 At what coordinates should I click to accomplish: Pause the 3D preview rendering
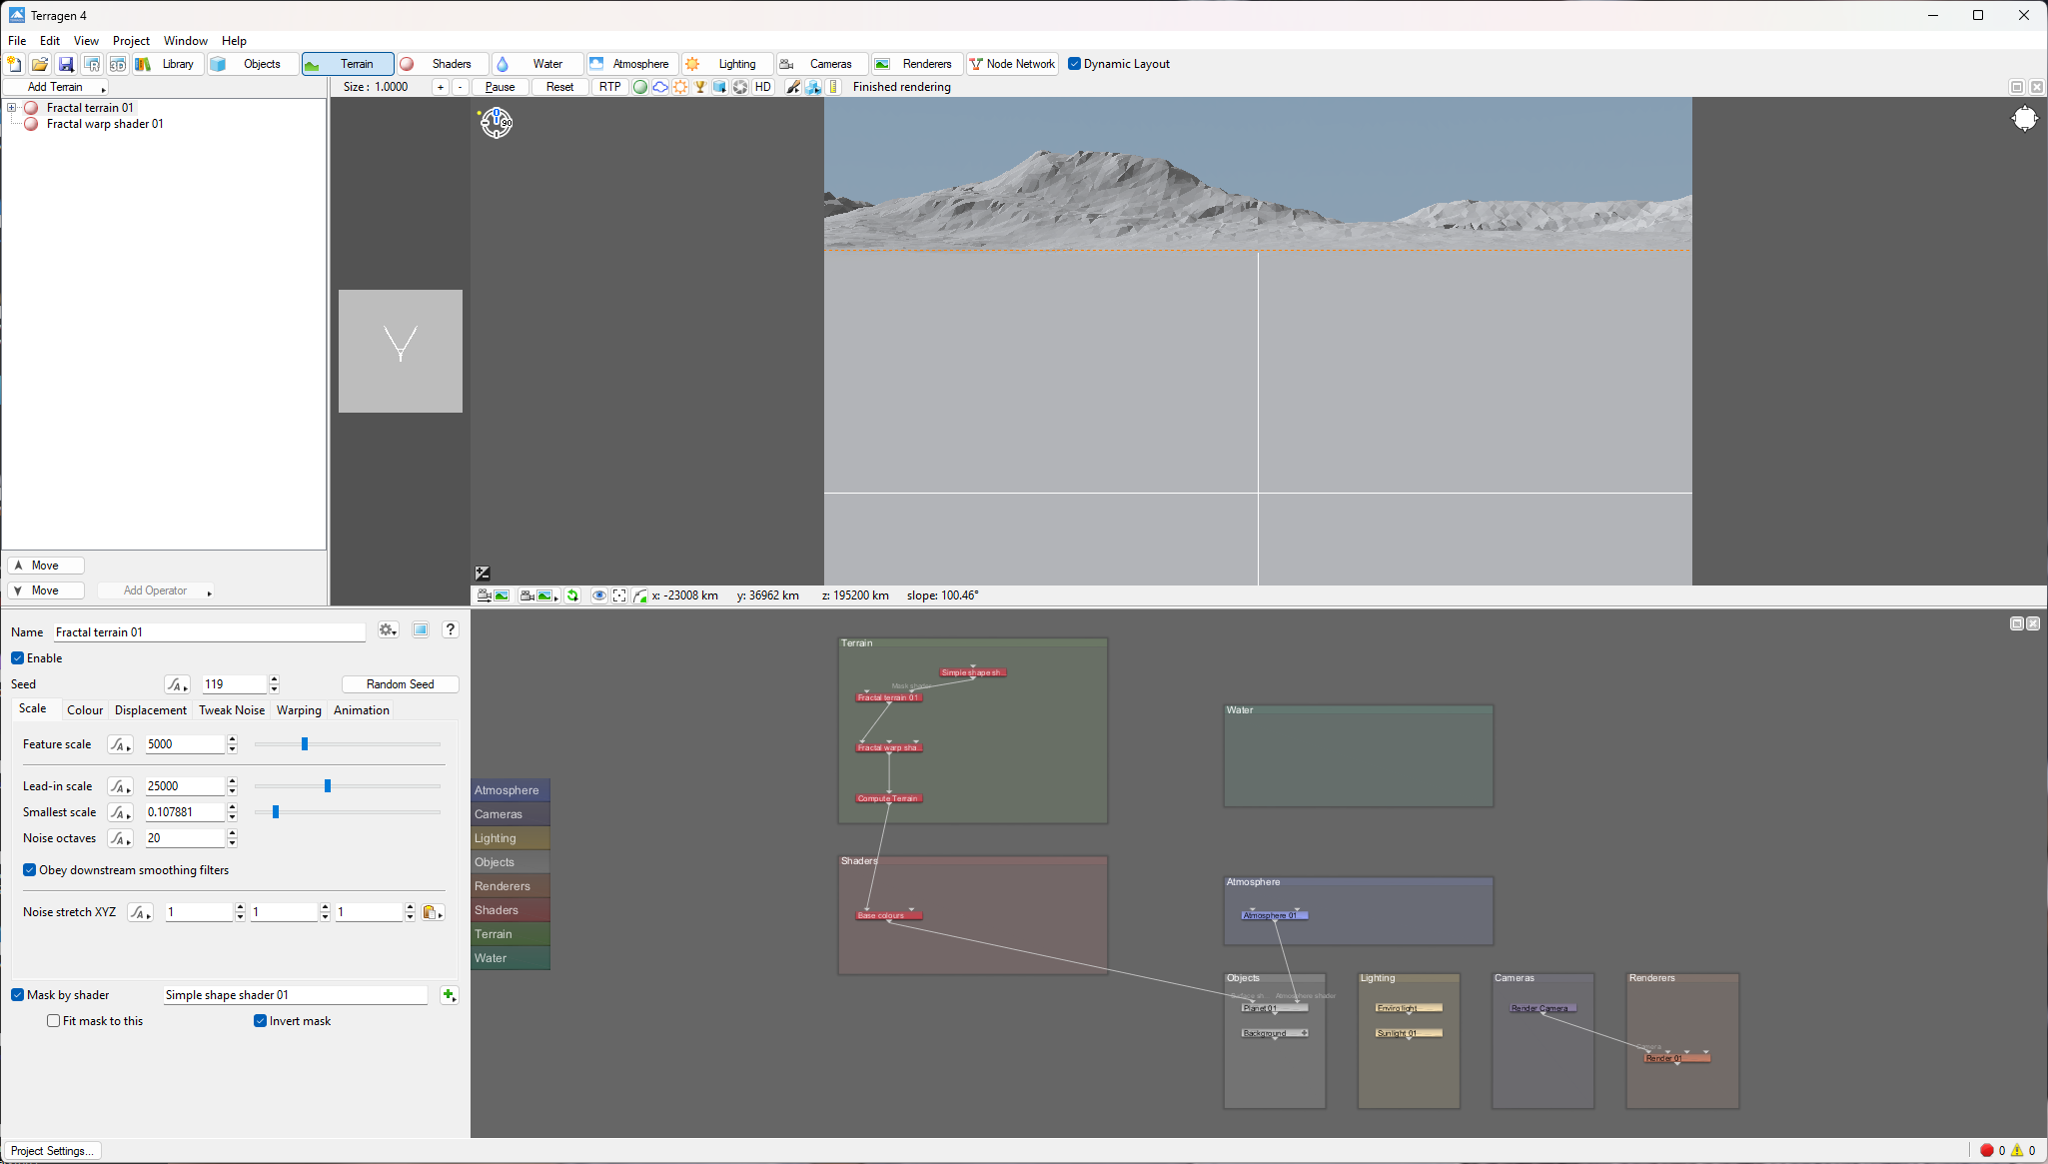[500, 87]
